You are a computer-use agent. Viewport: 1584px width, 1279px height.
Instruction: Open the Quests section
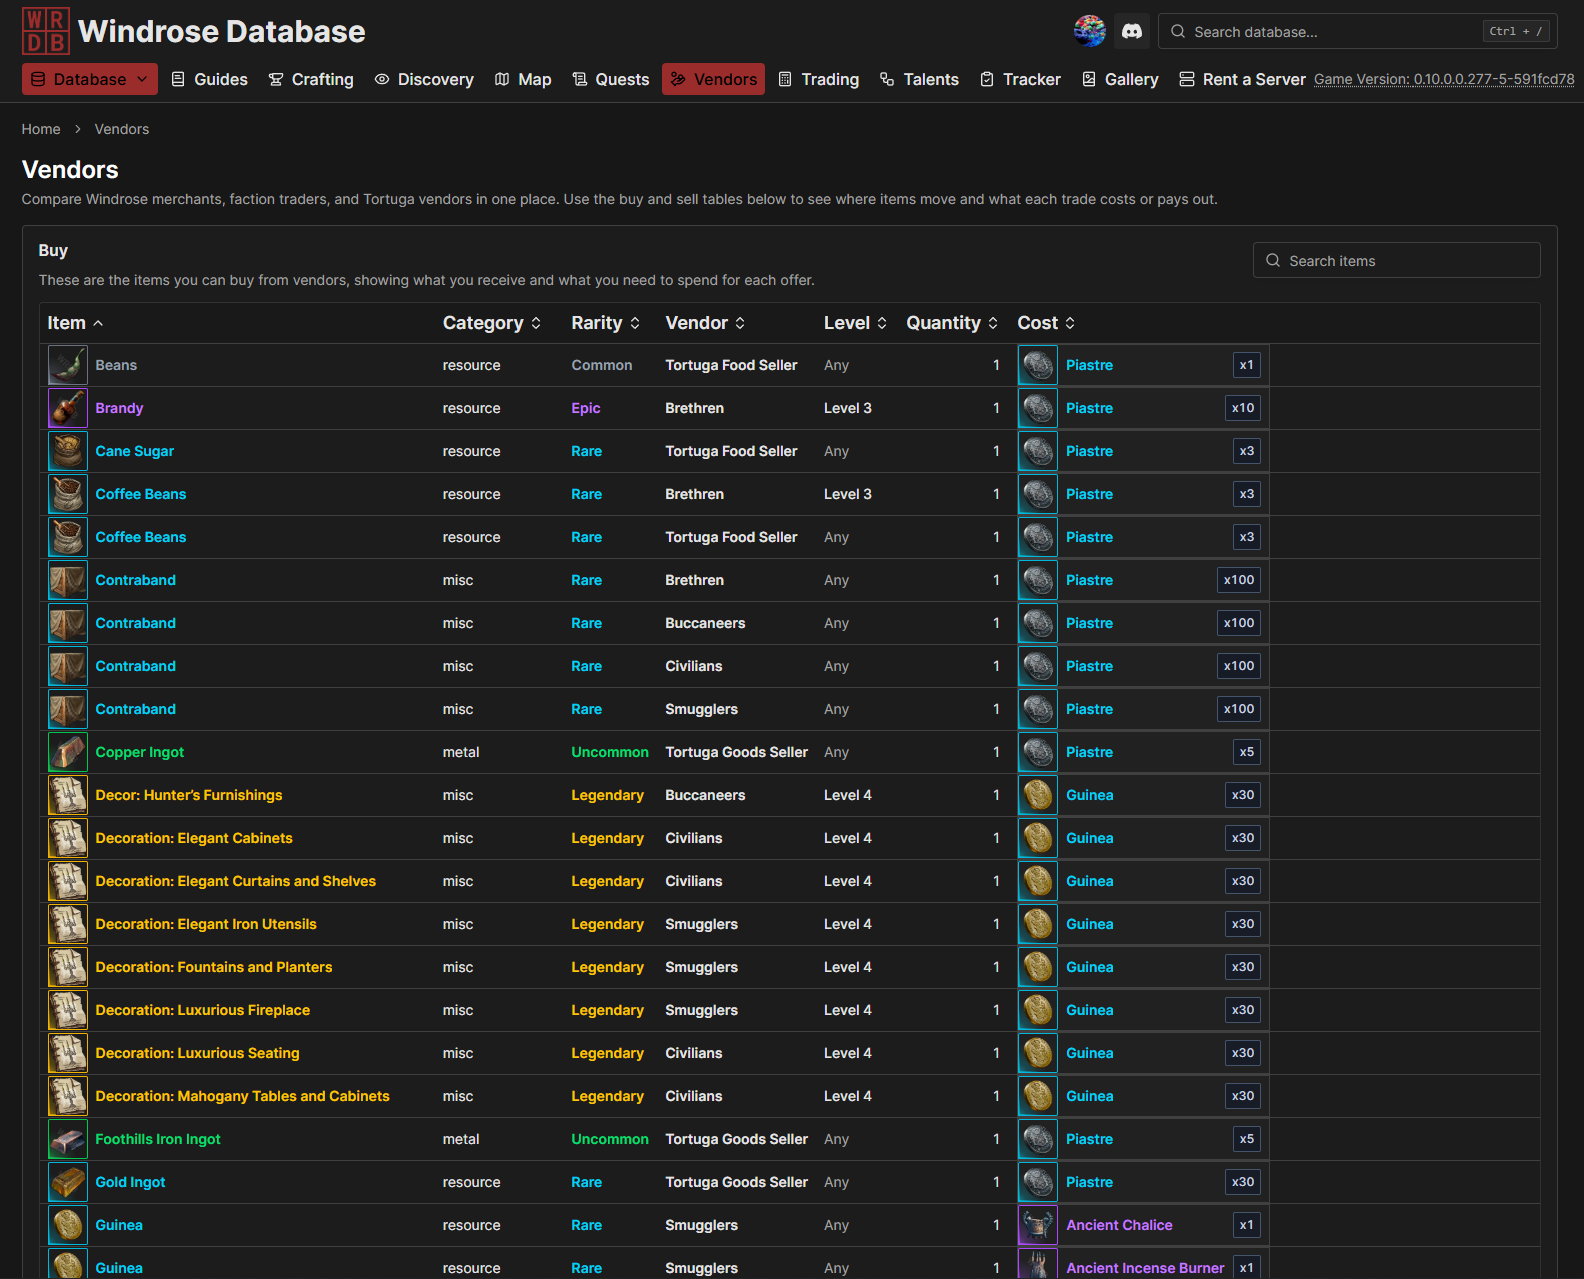click(x=611, y=79)
